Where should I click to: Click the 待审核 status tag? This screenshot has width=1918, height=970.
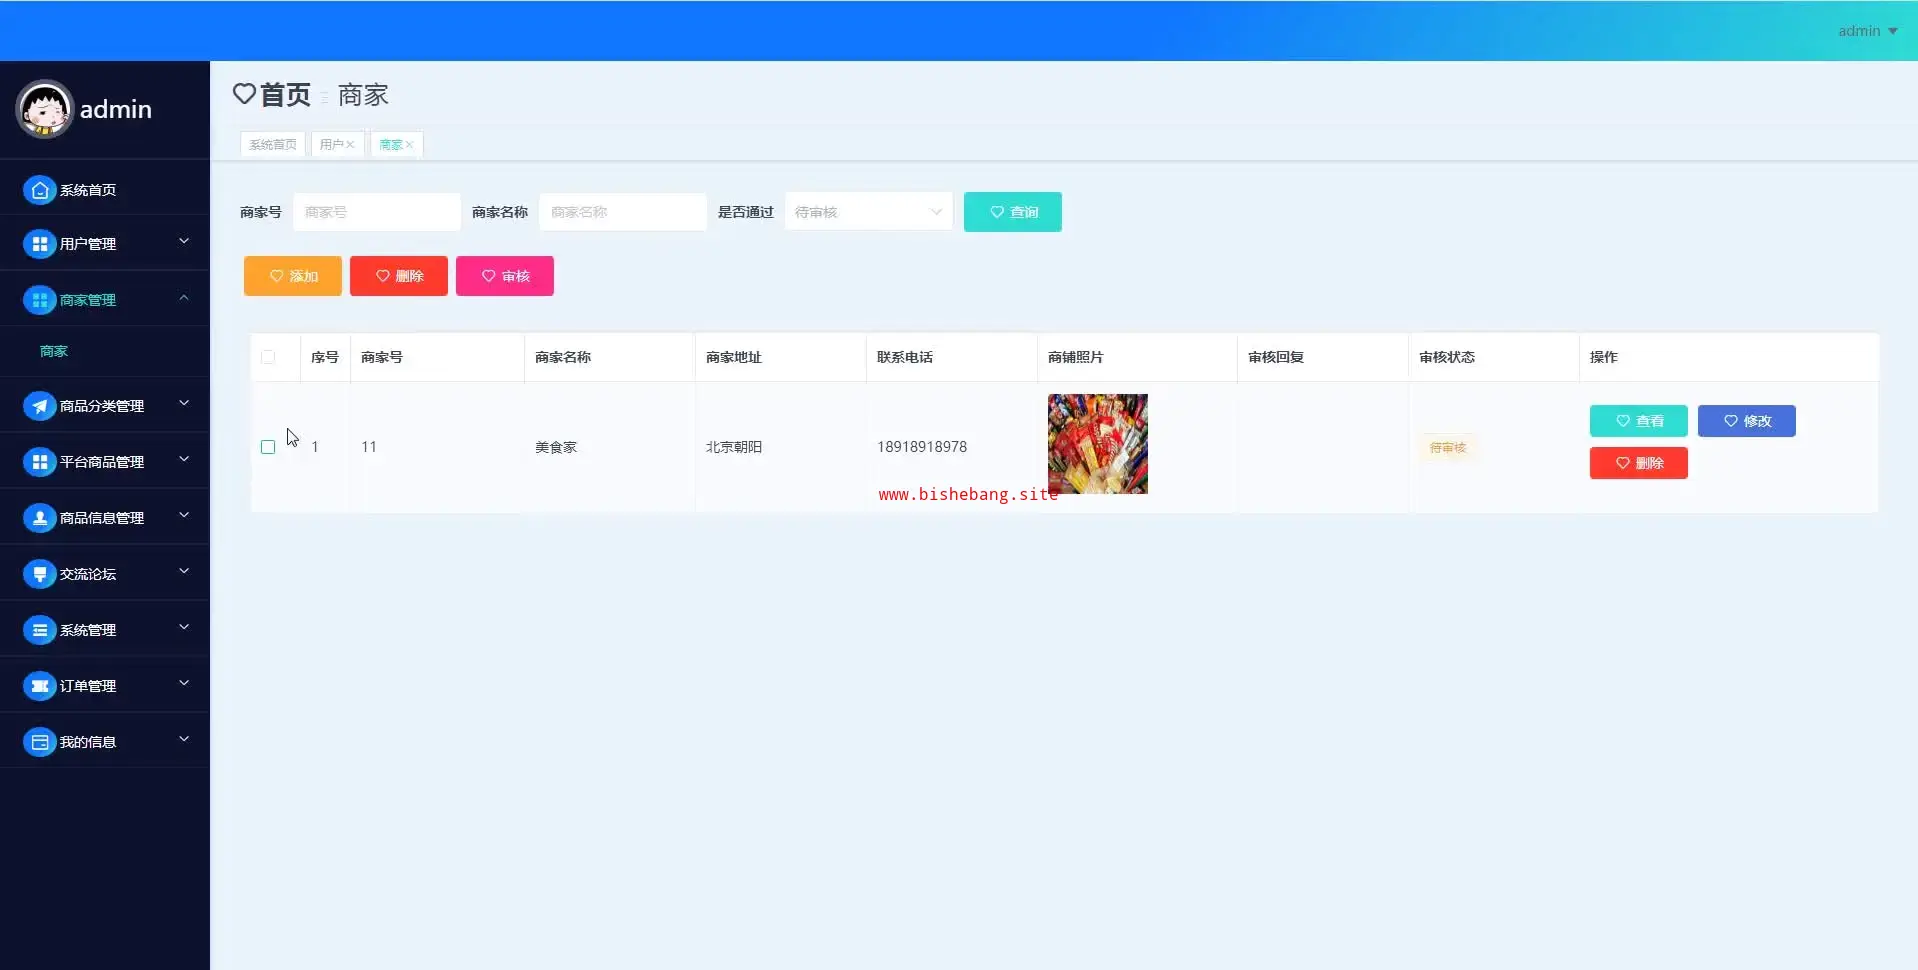(1448, 448)
